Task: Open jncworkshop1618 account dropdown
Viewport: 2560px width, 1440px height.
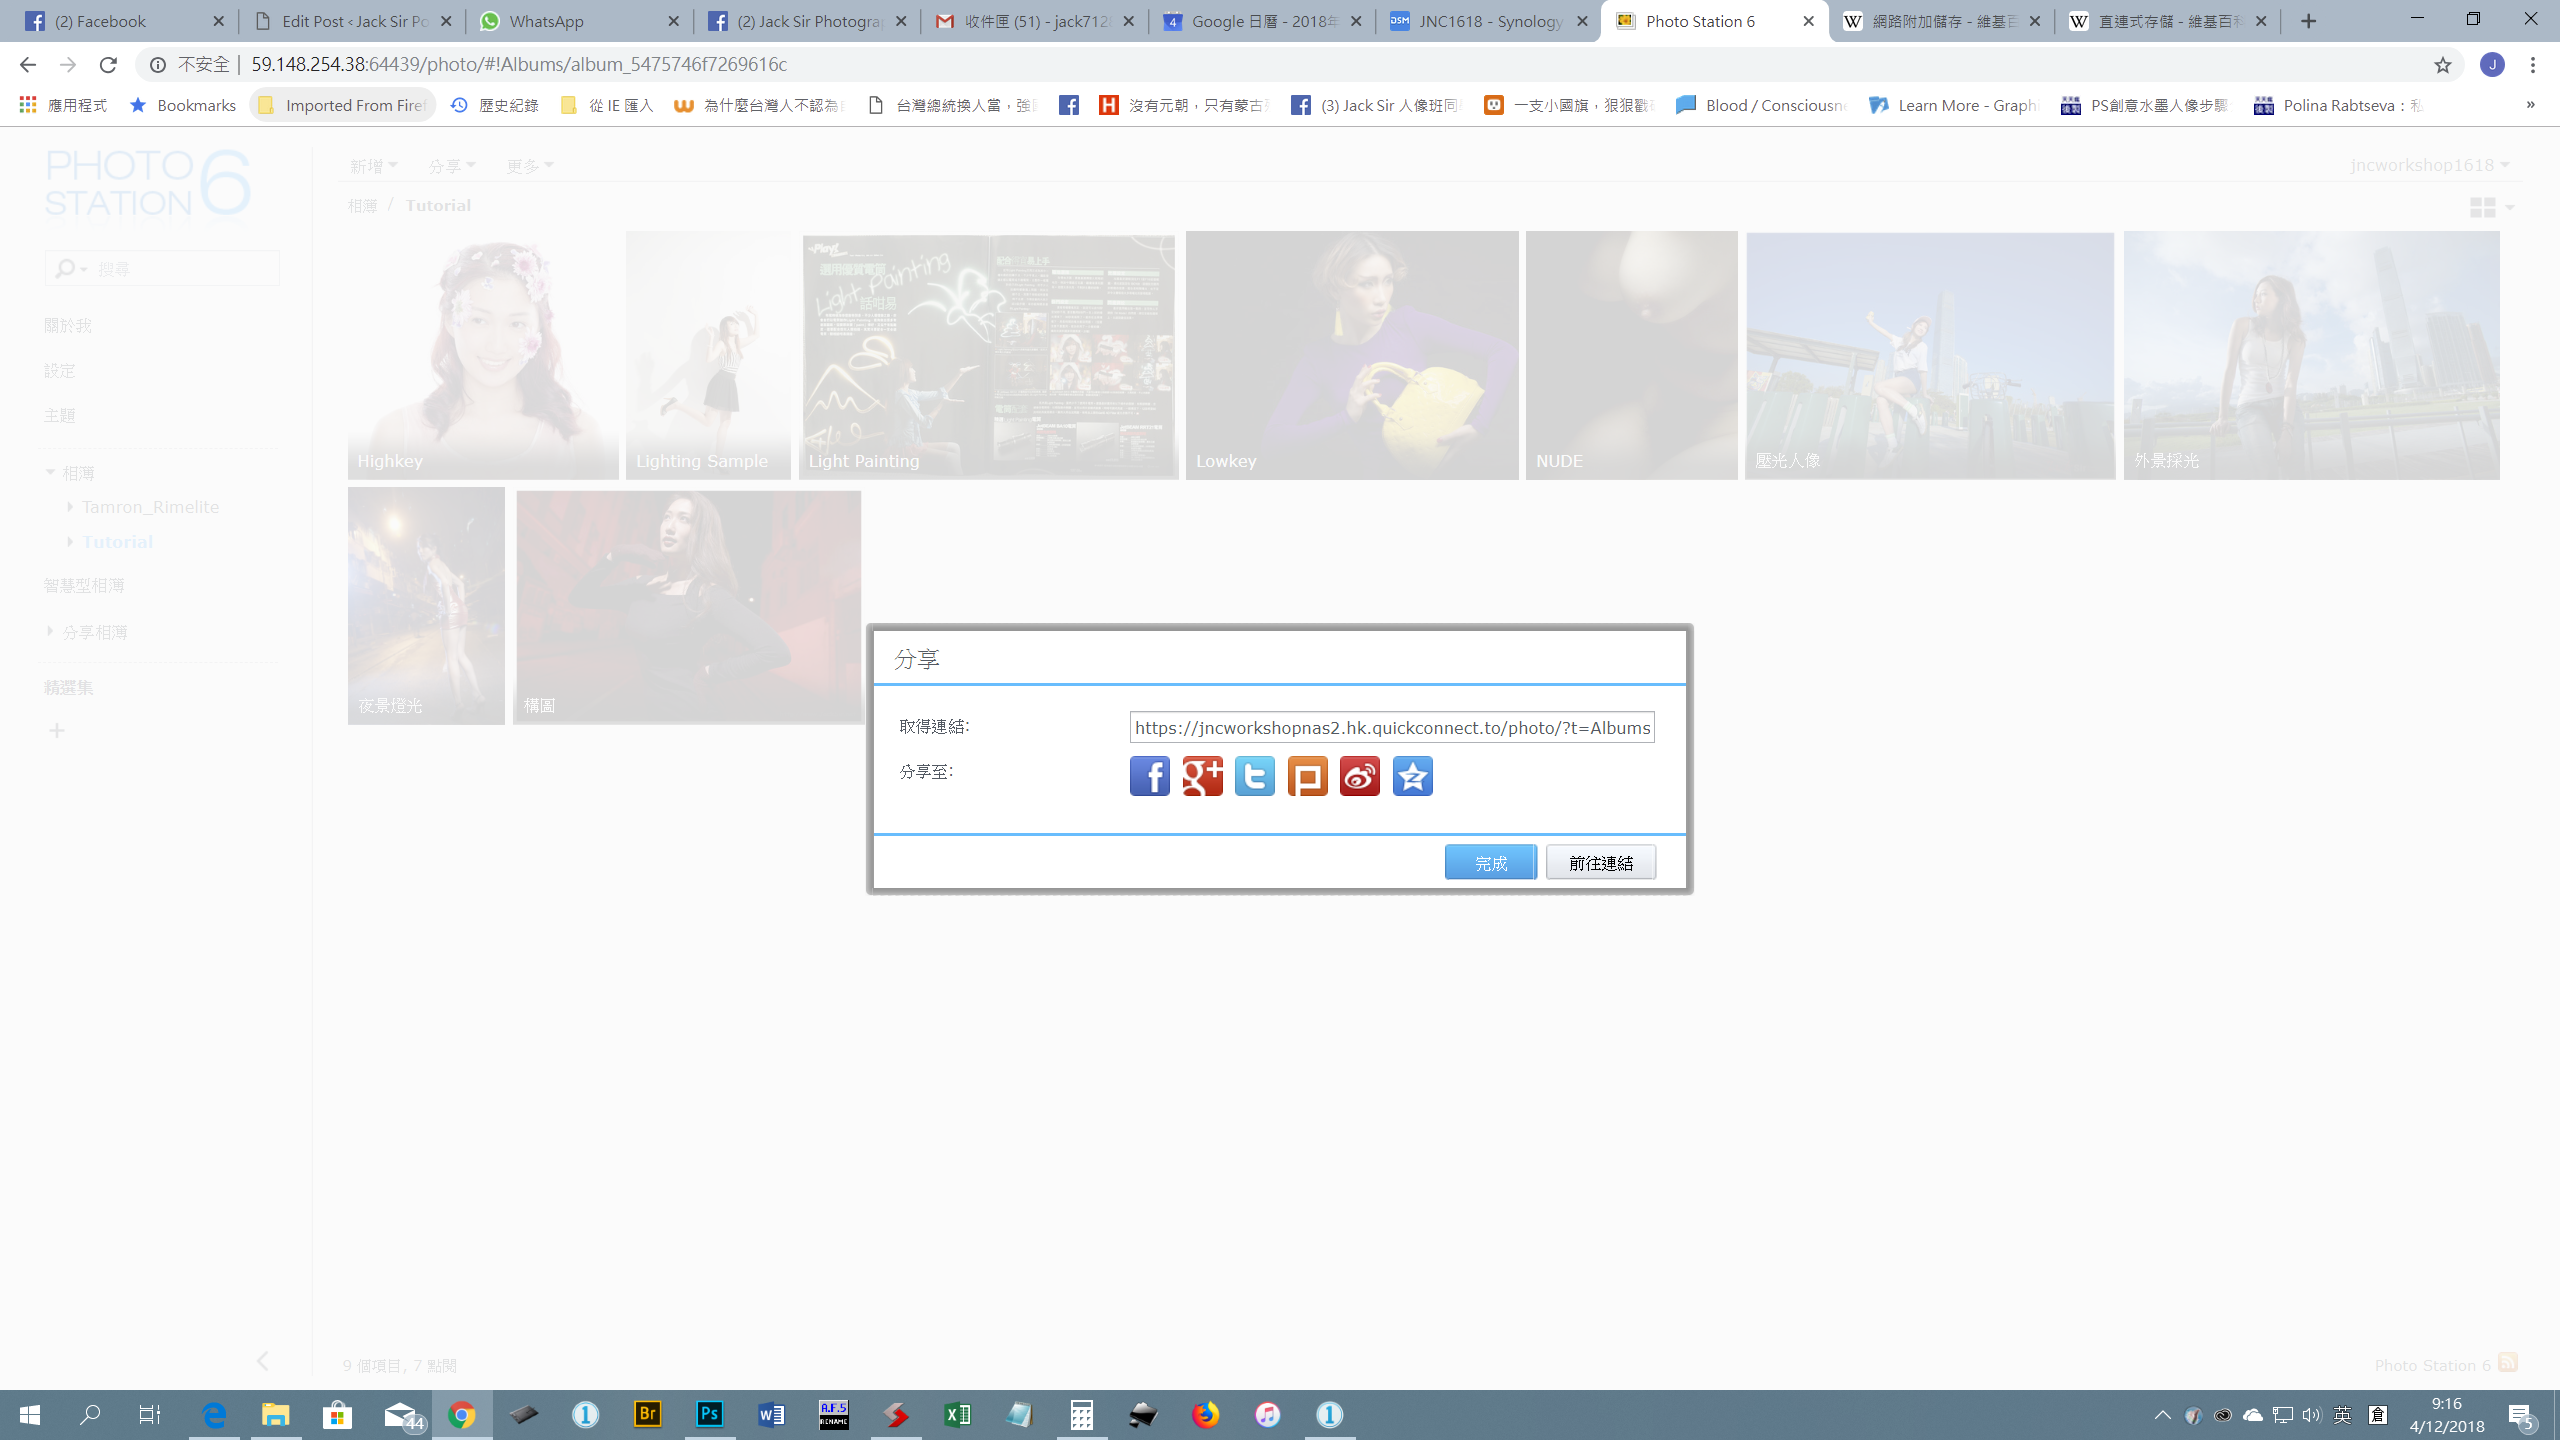Action: pos(2430,165)
